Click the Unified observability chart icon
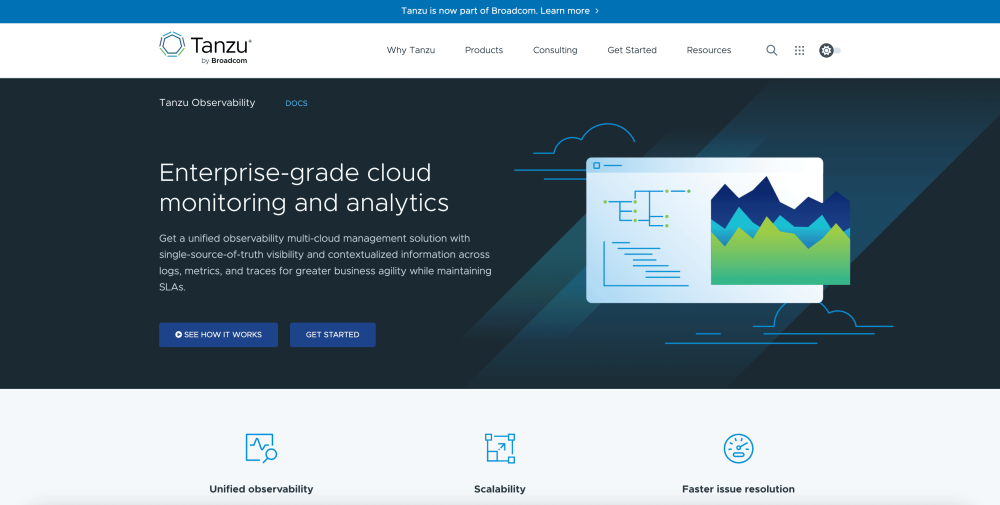 click(x=261, y=447)
